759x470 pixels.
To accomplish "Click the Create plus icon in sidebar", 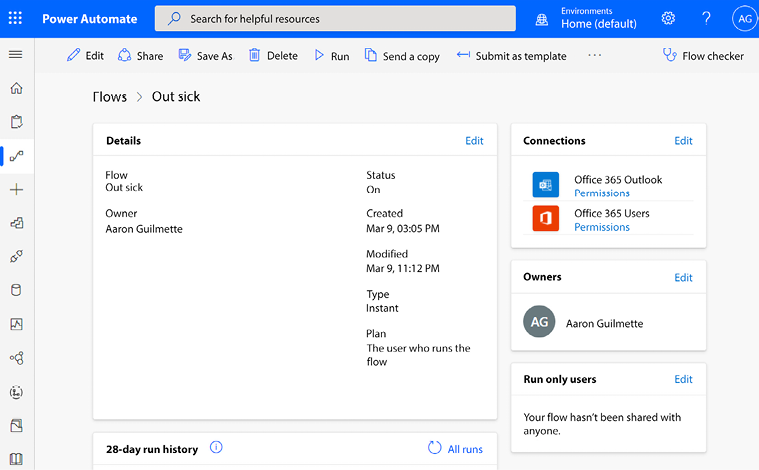I will coord(16,189).
